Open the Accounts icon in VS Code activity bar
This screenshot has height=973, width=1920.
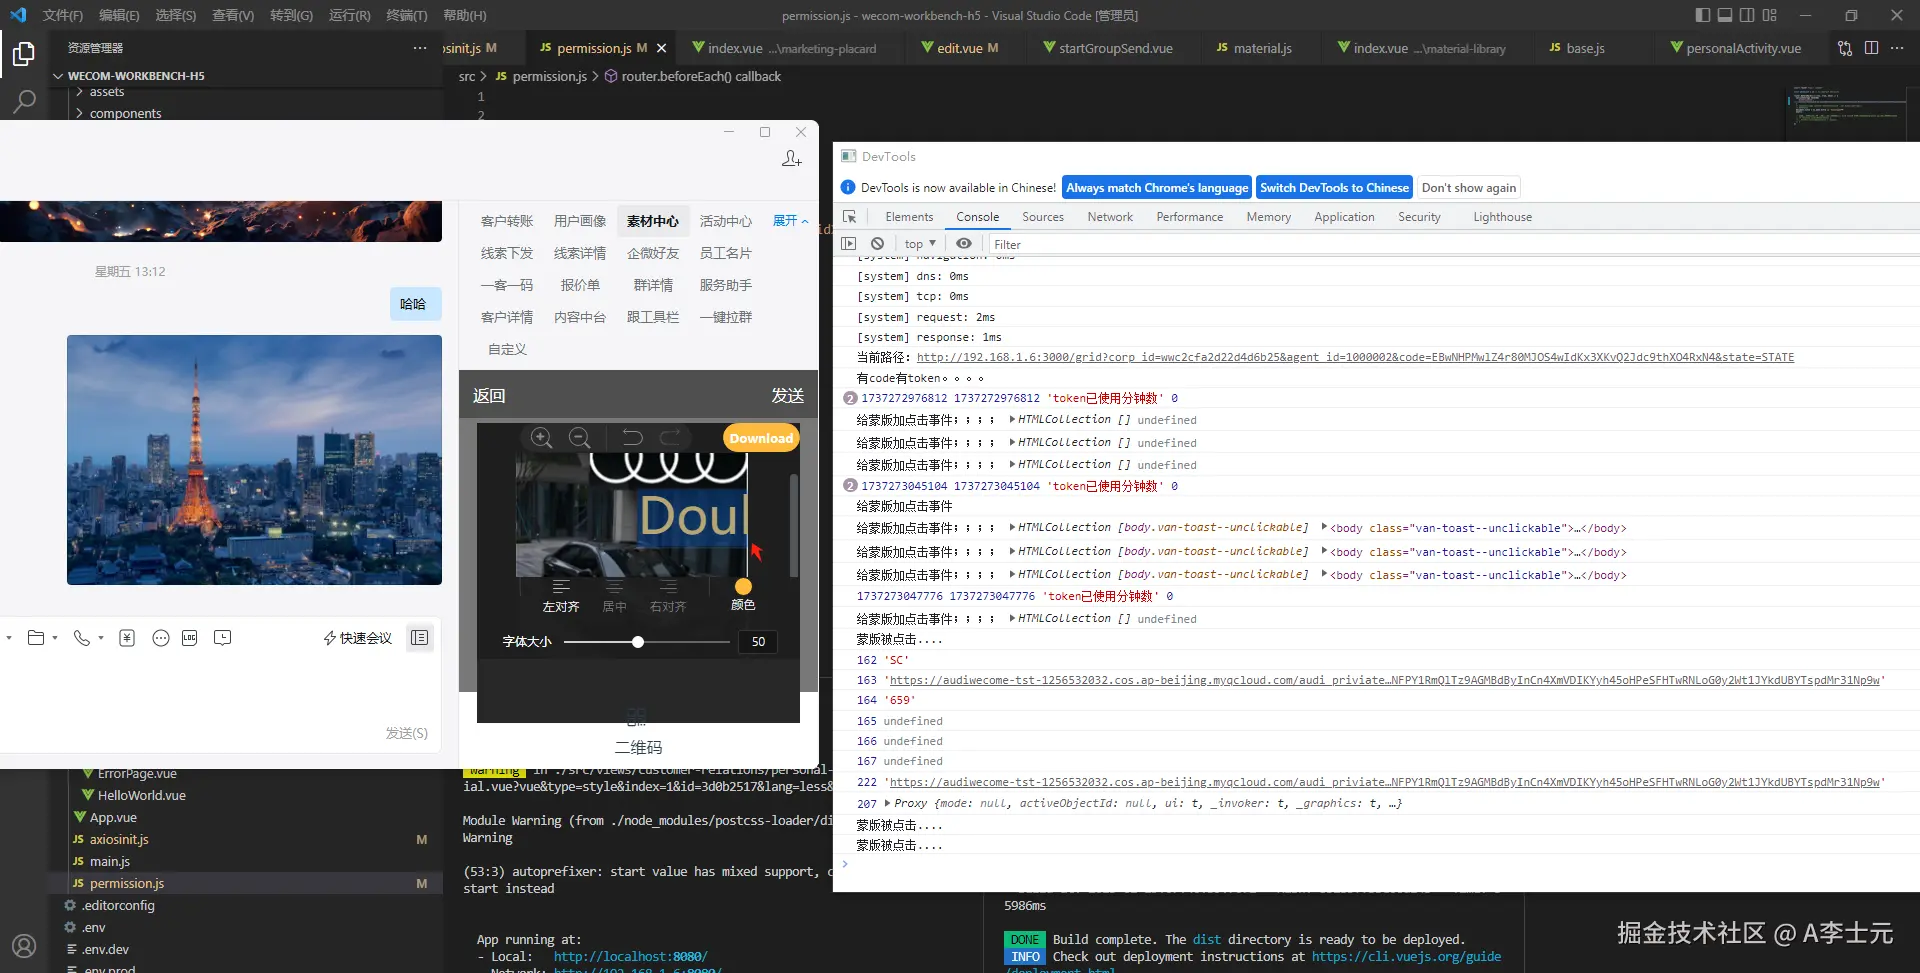click(x=24, y=945)
